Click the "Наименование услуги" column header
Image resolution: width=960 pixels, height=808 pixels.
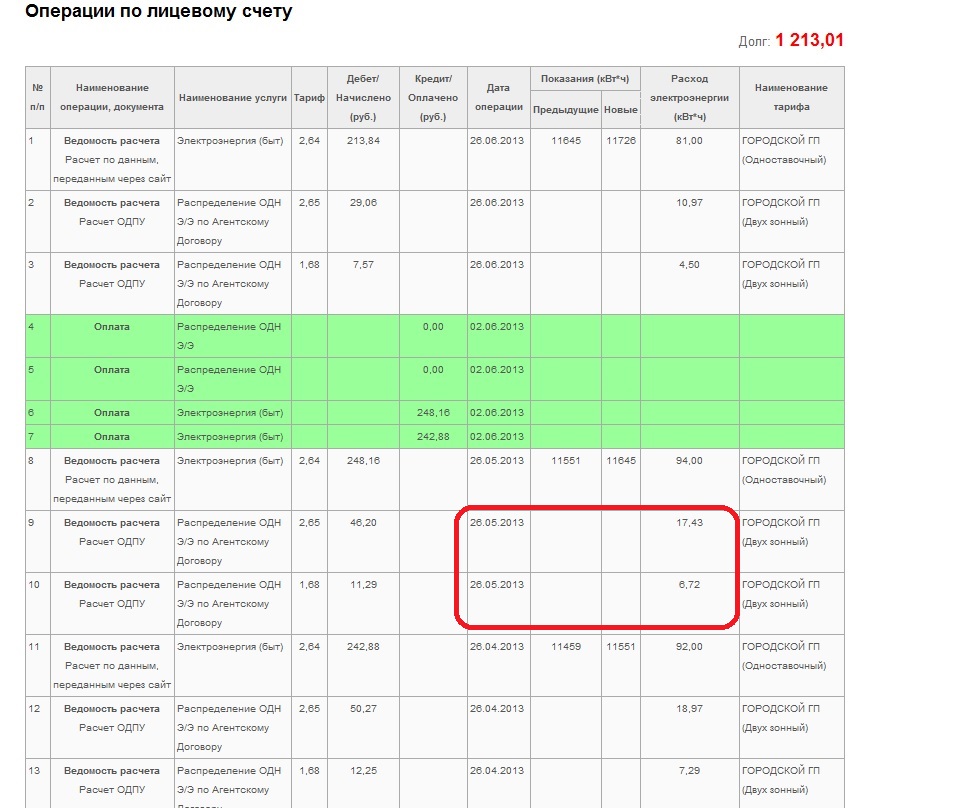[232, 97]
